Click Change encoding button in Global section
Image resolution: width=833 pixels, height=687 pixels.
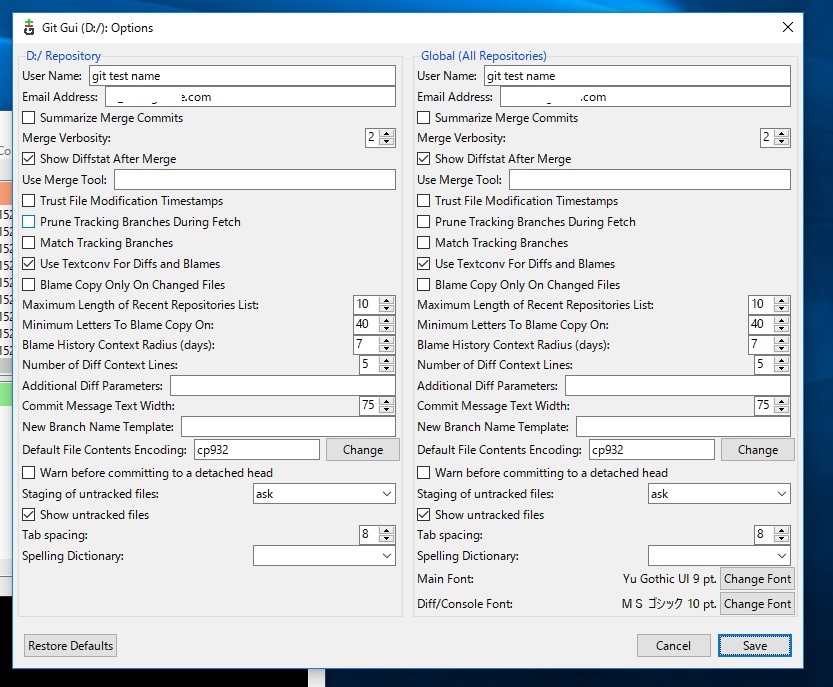[x=758, y=449]
